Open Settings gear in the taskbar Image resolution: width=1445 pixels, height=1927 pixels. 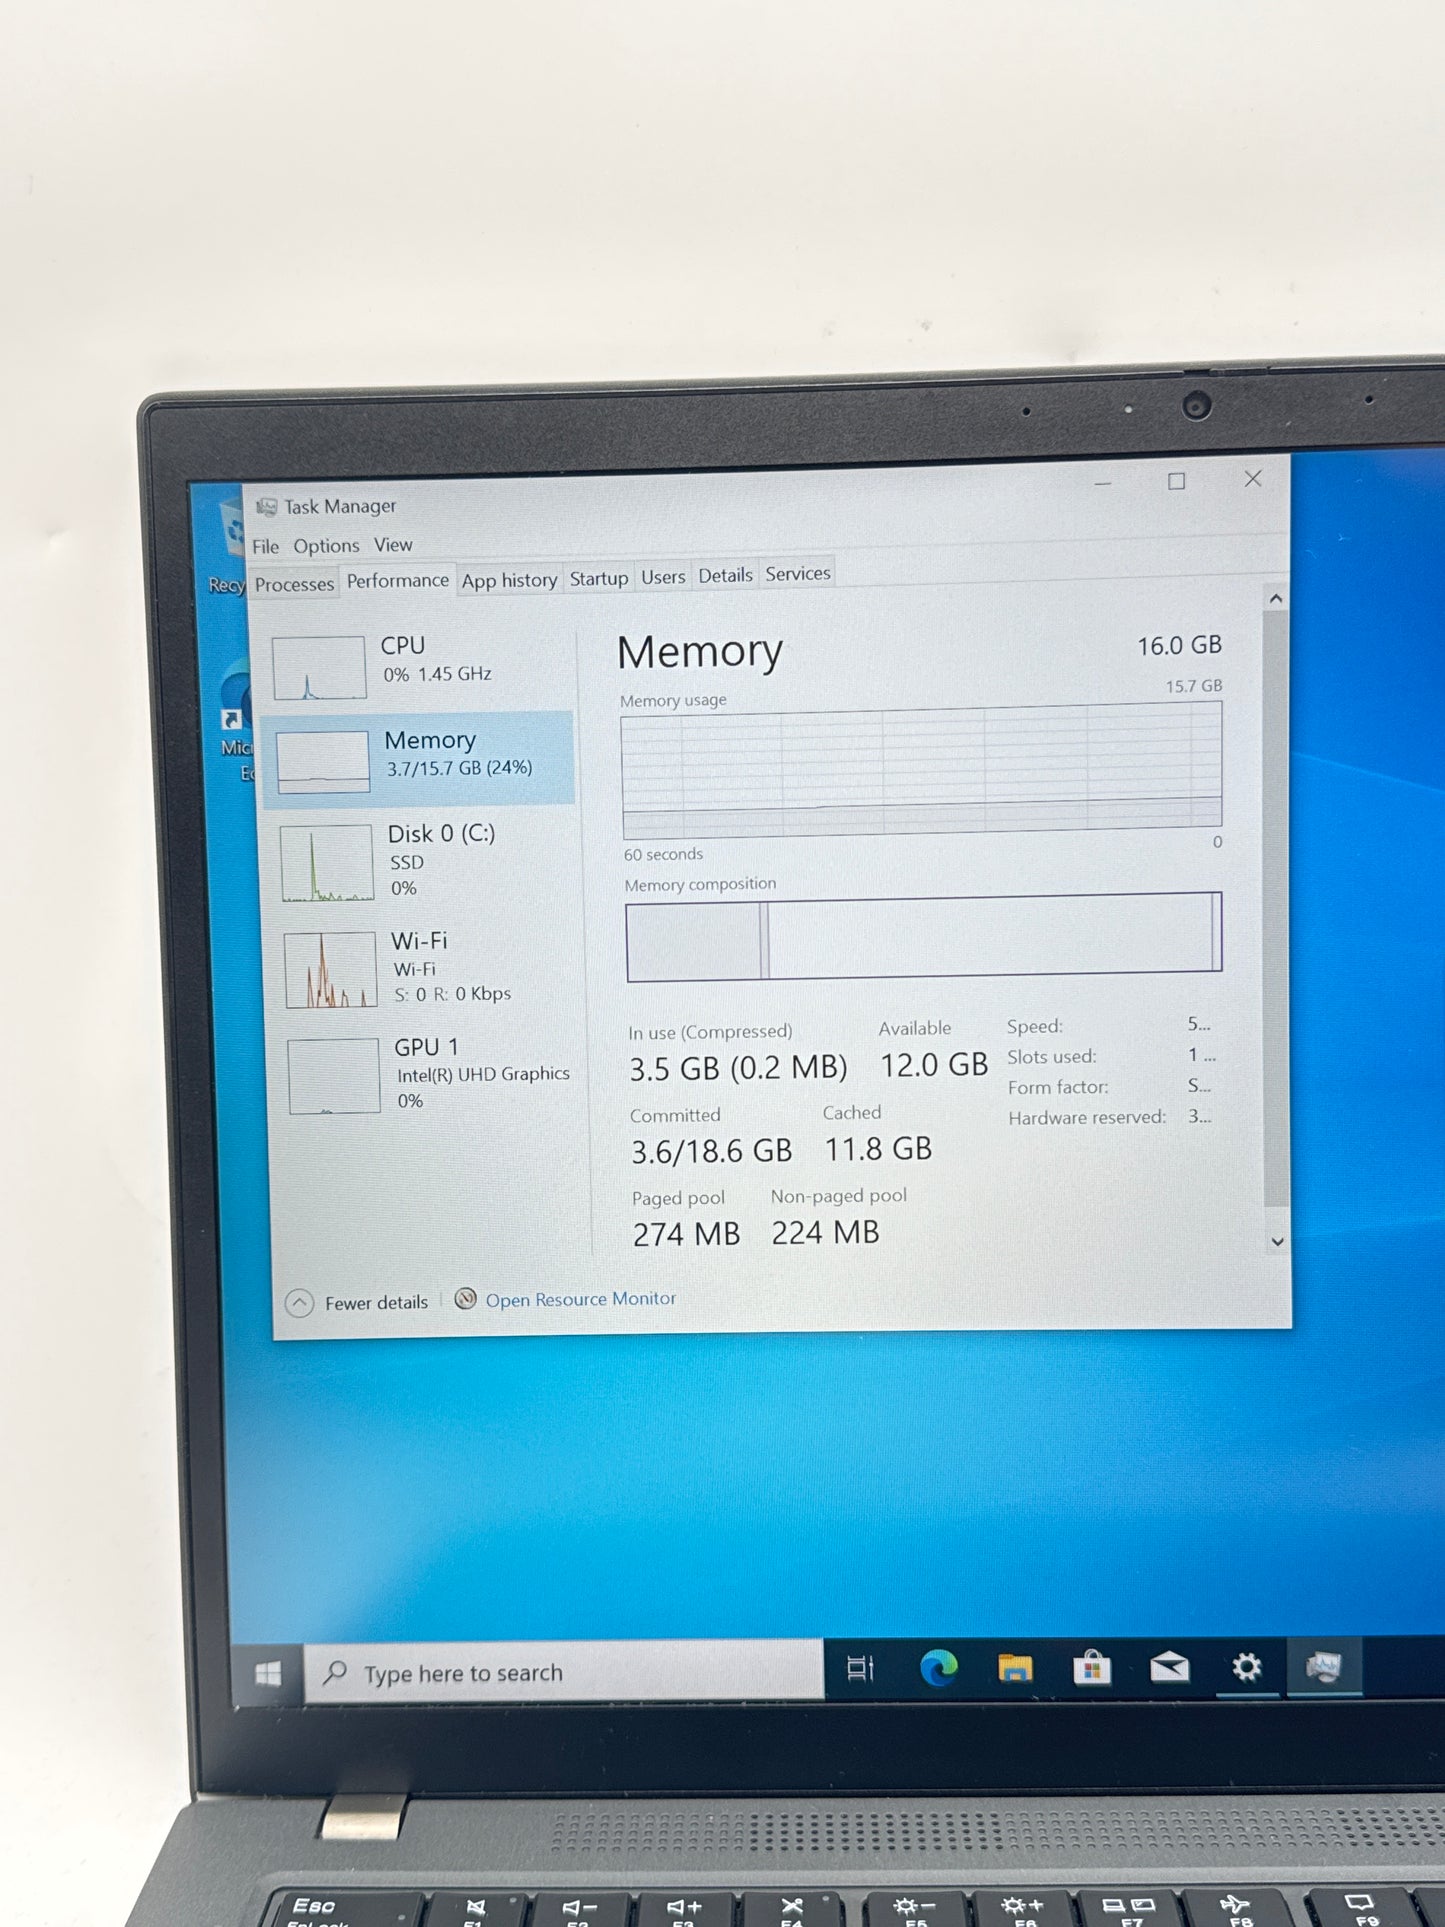[1246, 1667]
